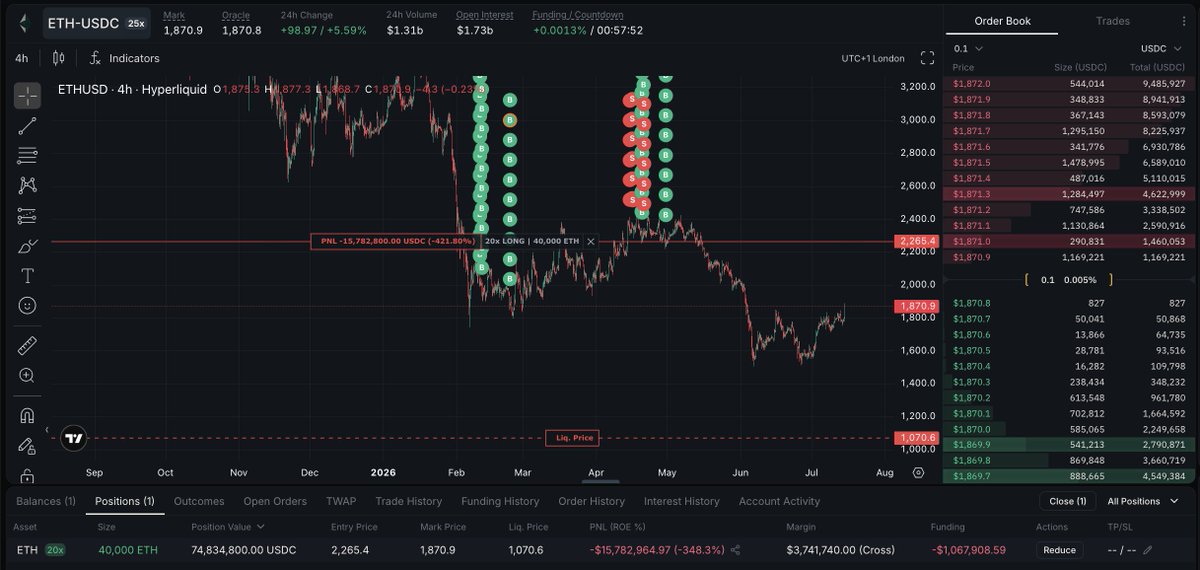Select ask price $1,871.3 in order book
The width and height of the screenshot is (1200, 570).
tap(972, 194)
